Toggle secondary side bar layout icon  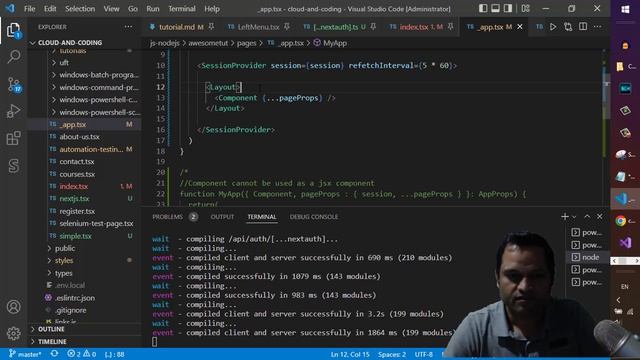(x=508, y=9)
